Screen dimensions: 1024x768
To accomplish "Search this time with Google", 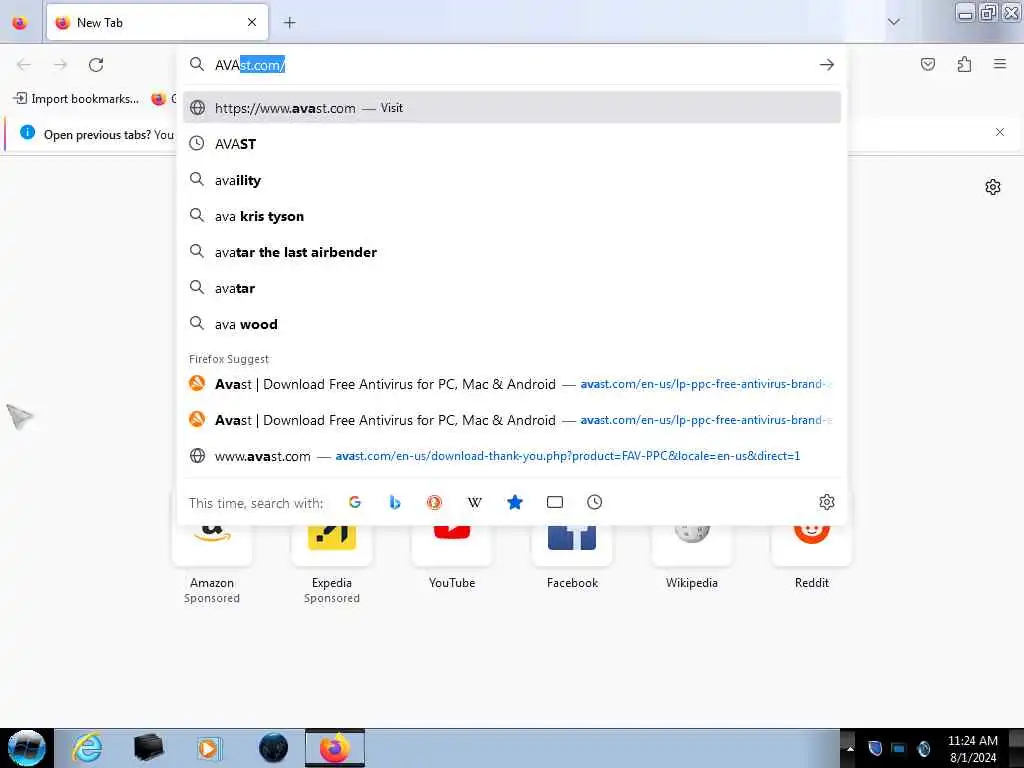I will pos(355,502).
